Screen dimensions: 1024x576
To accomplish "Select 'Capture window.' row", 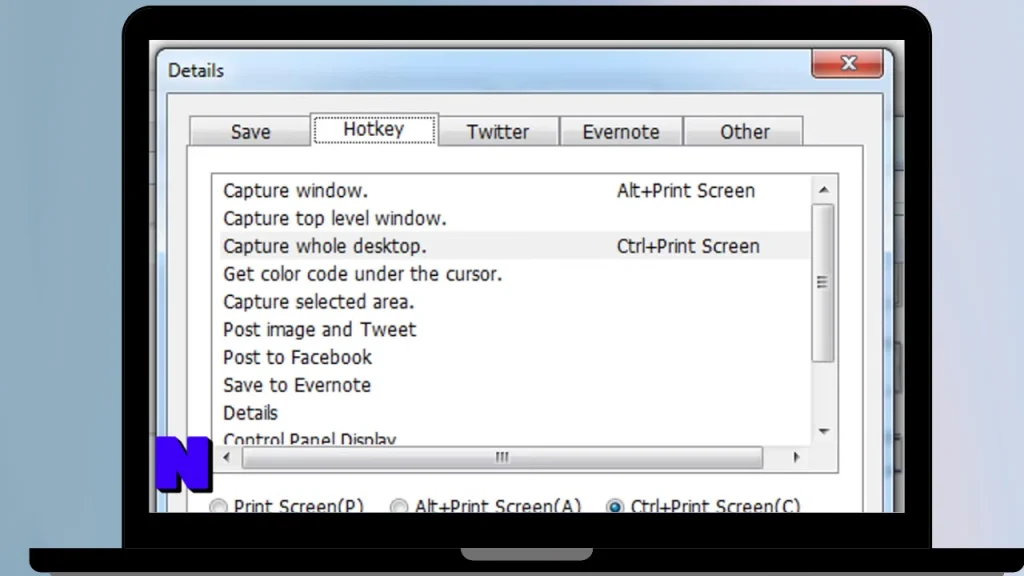I will [x=515, y=191].
